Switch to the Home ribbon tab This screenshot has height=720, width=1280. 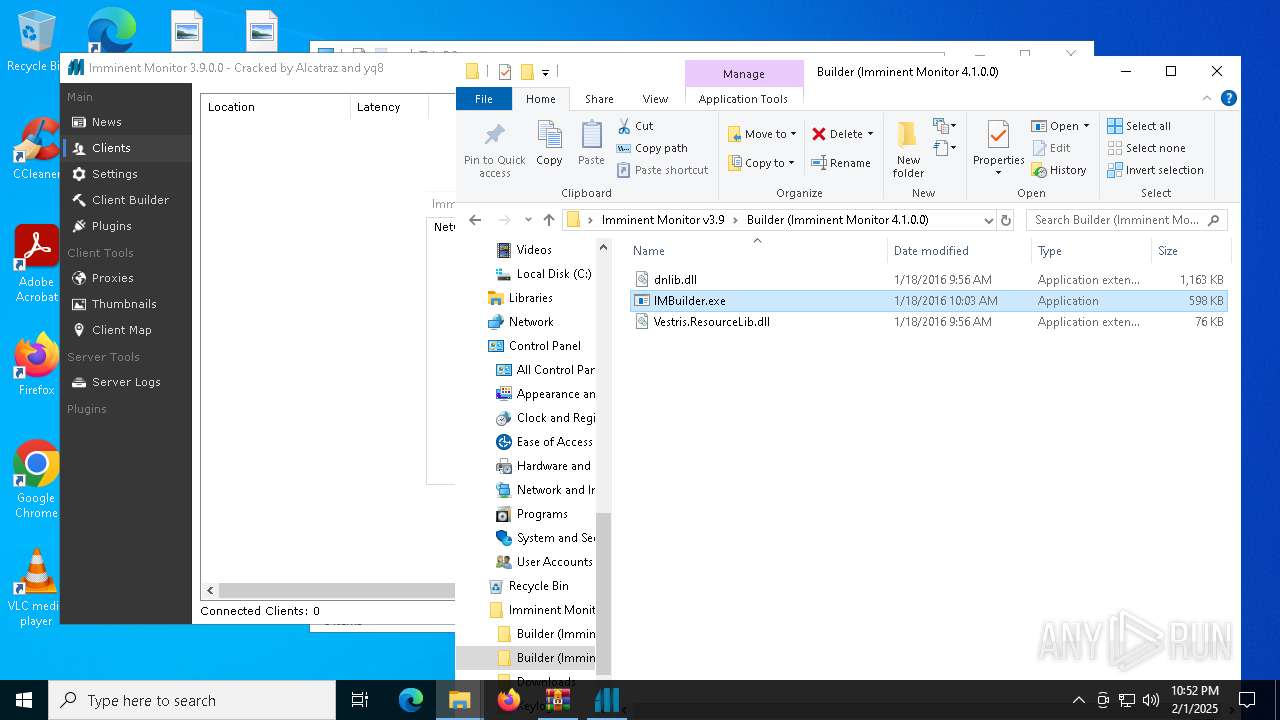[x=541, y=99]
